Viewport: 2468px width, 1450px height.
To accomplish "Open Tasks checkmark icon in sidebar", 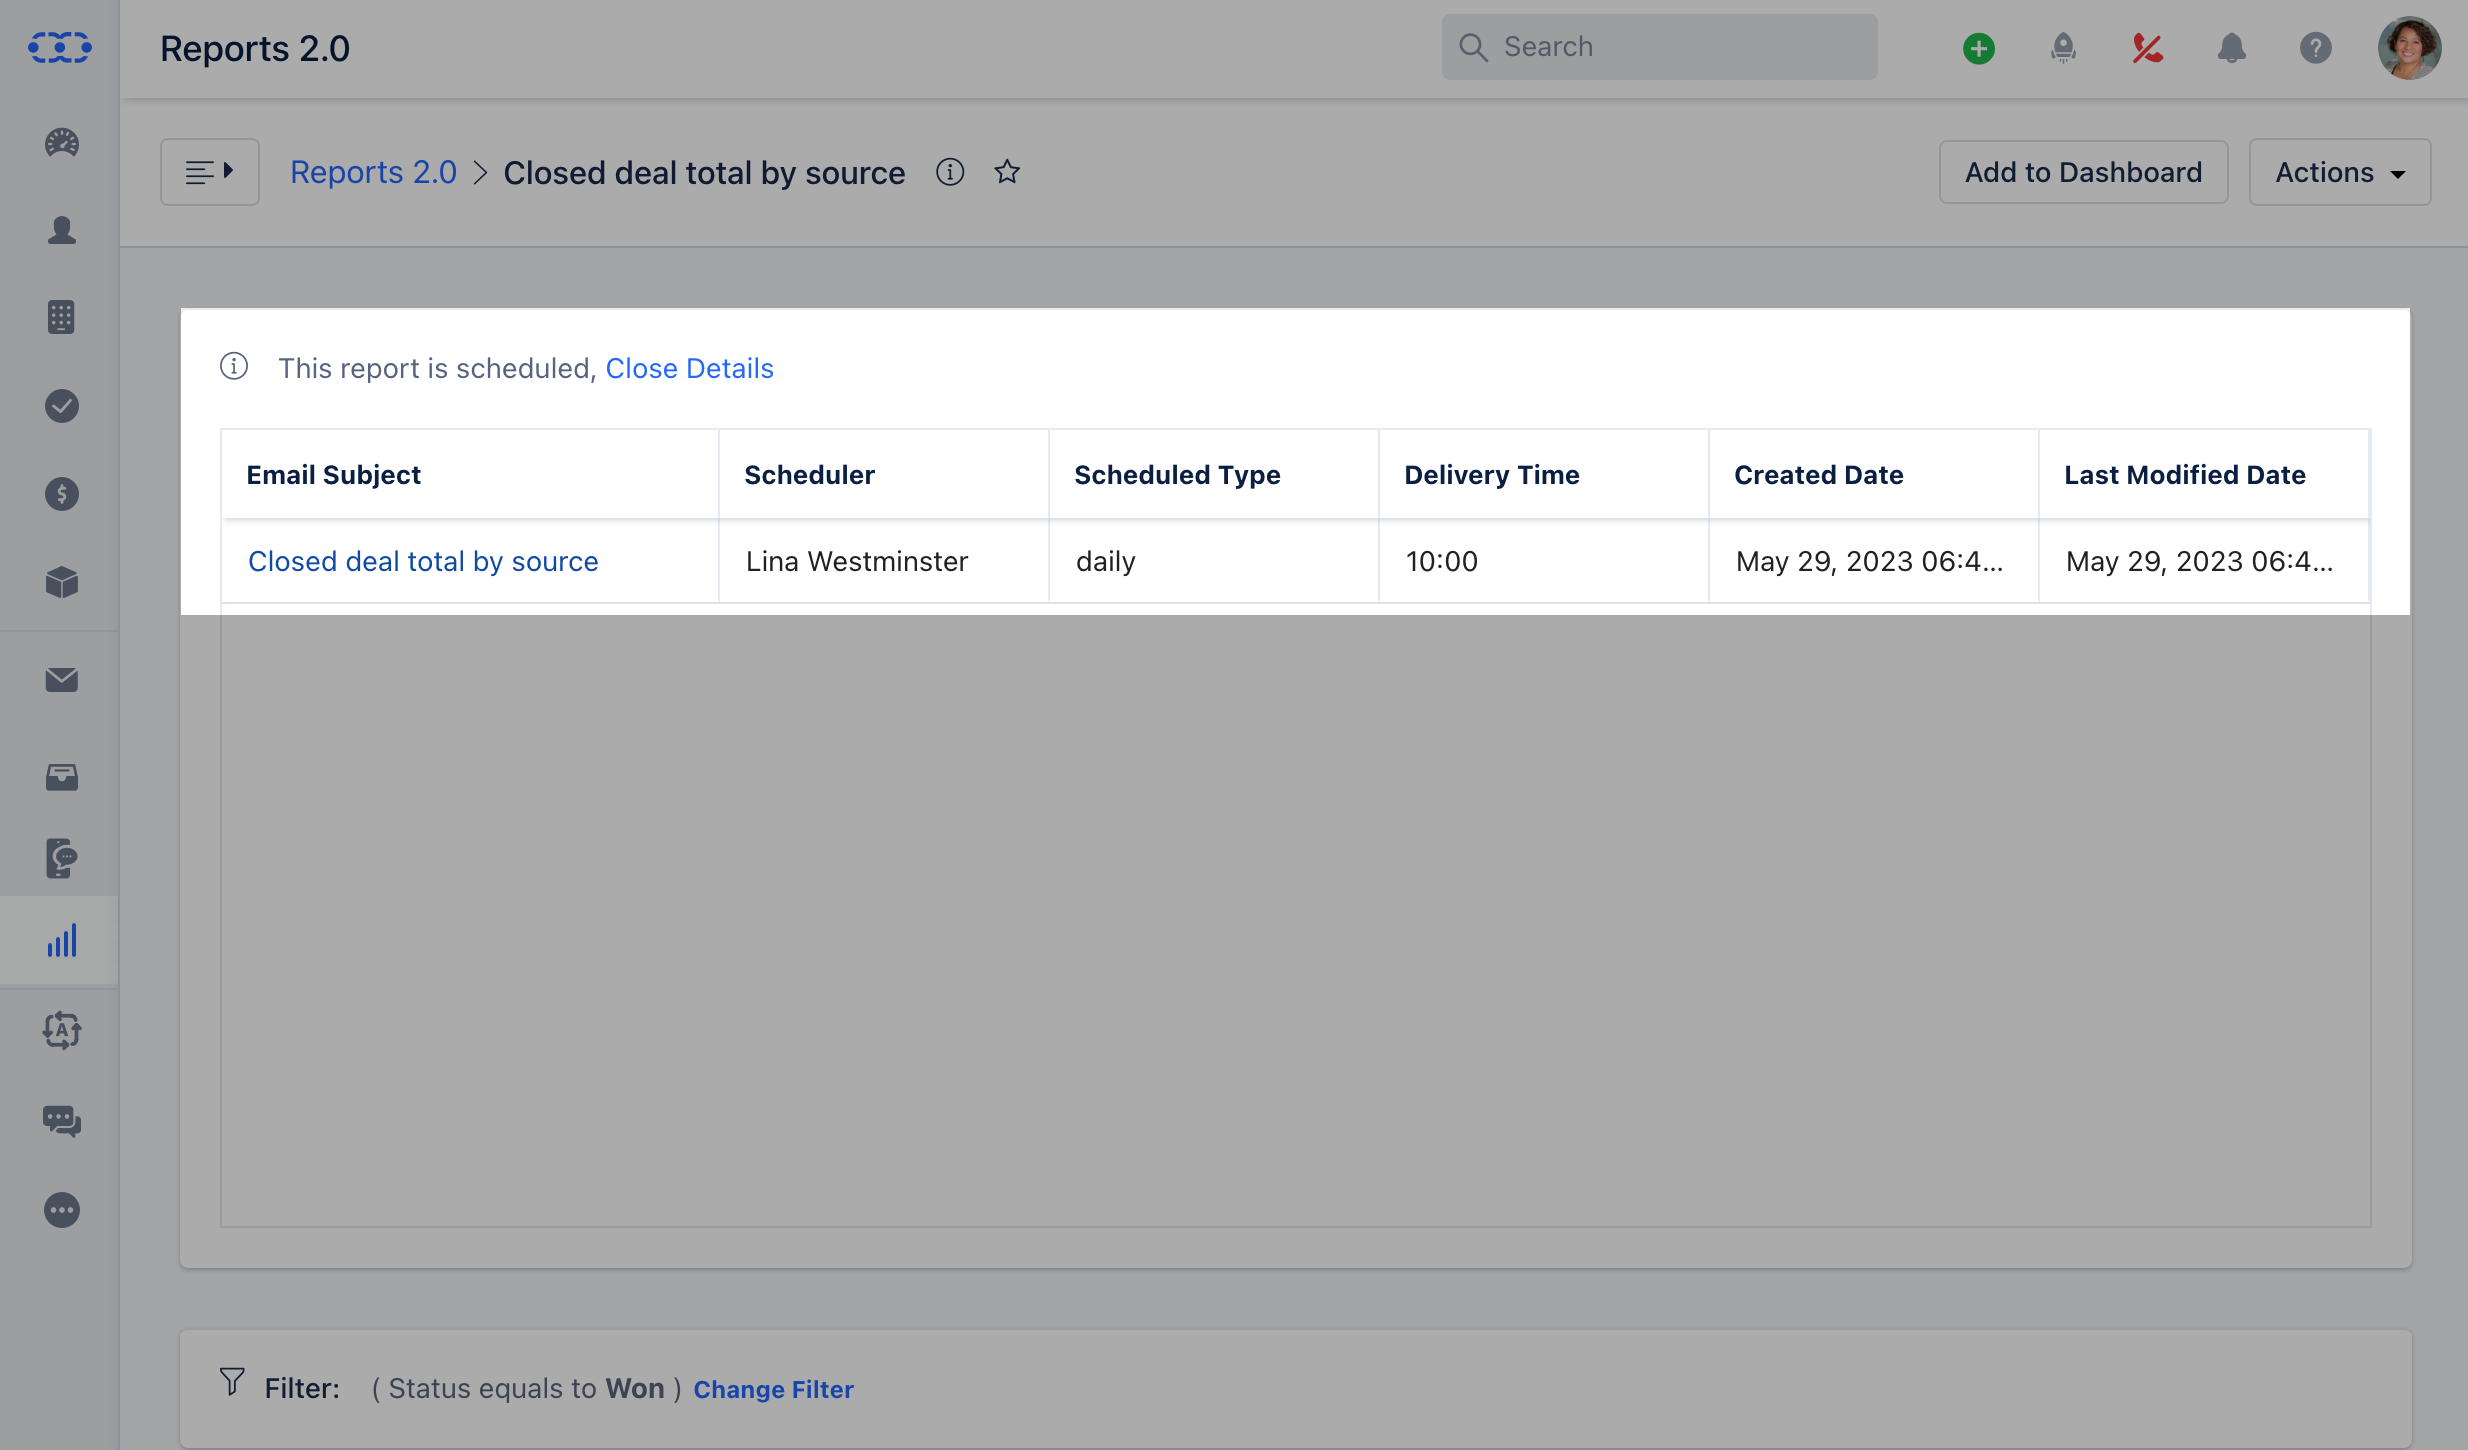I will coord(61,405).
